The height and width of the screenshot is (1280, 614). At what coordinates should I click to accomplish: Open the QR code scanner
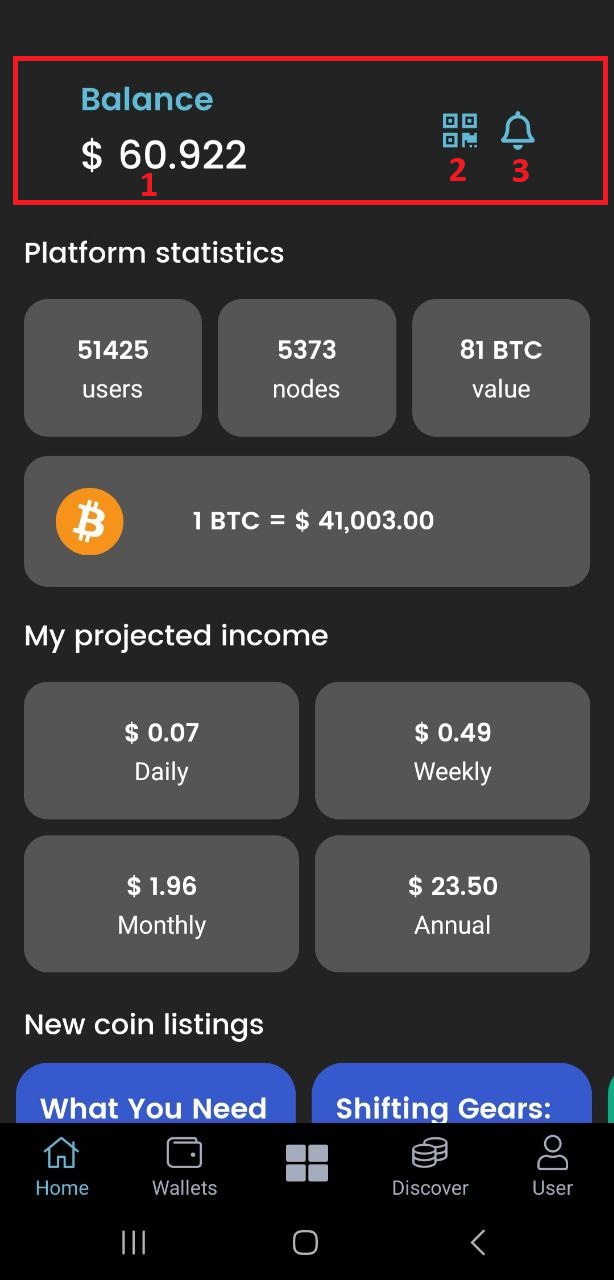pyautogui.click(x=459, y=131)
